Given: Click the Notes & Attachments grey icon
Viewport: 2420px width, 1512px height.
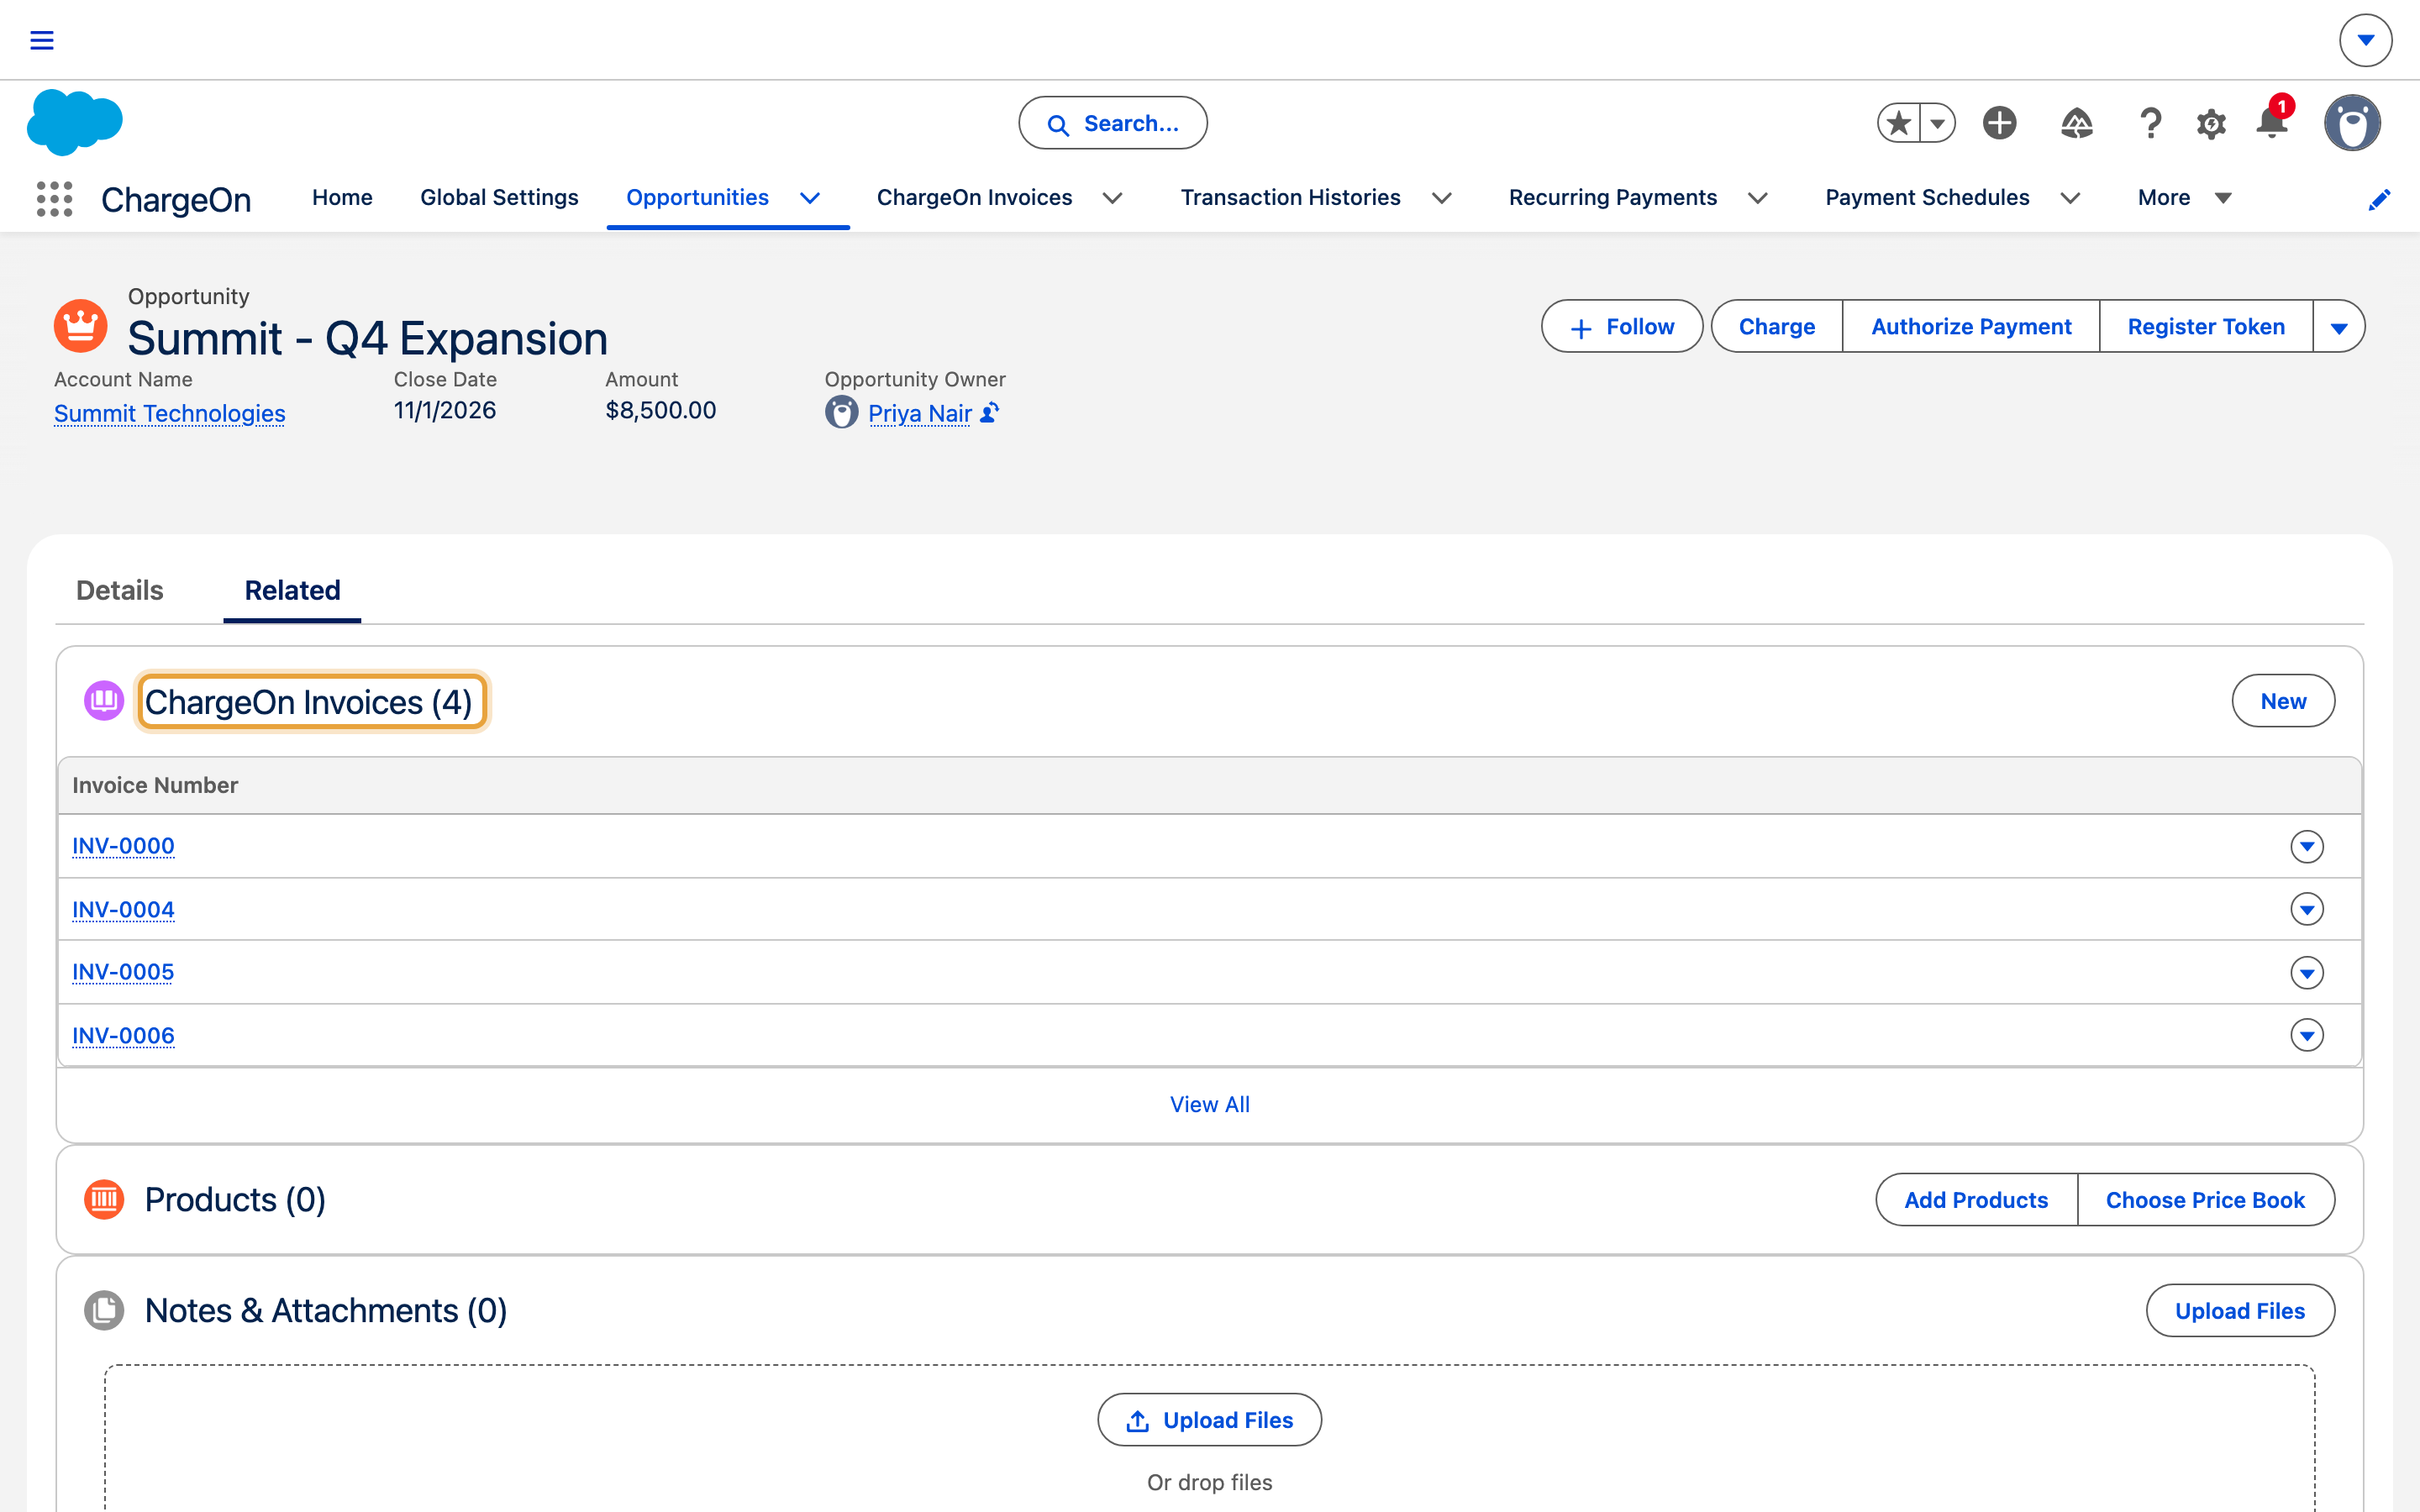Looking at the screenshot, I should click(104, 1310).
